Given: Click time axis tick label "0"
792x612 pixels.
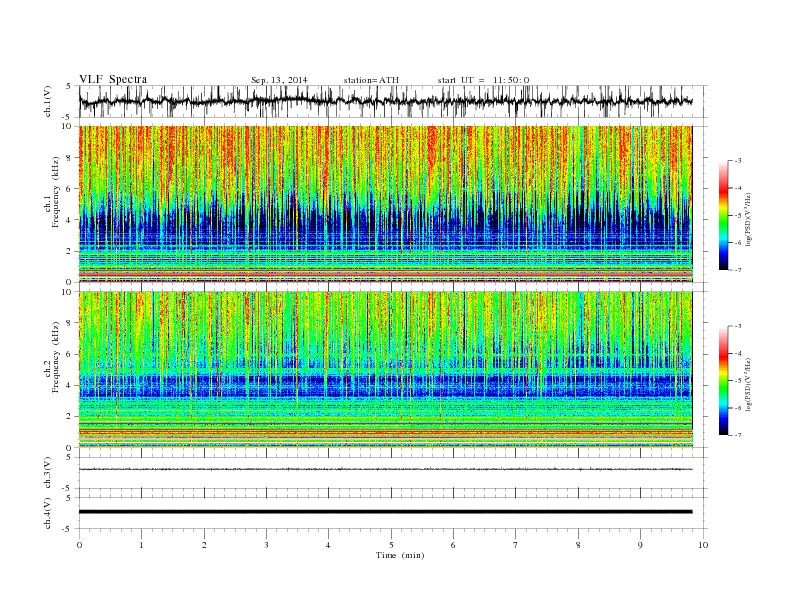Looking at the screenshot, I should tap(79, 545).
